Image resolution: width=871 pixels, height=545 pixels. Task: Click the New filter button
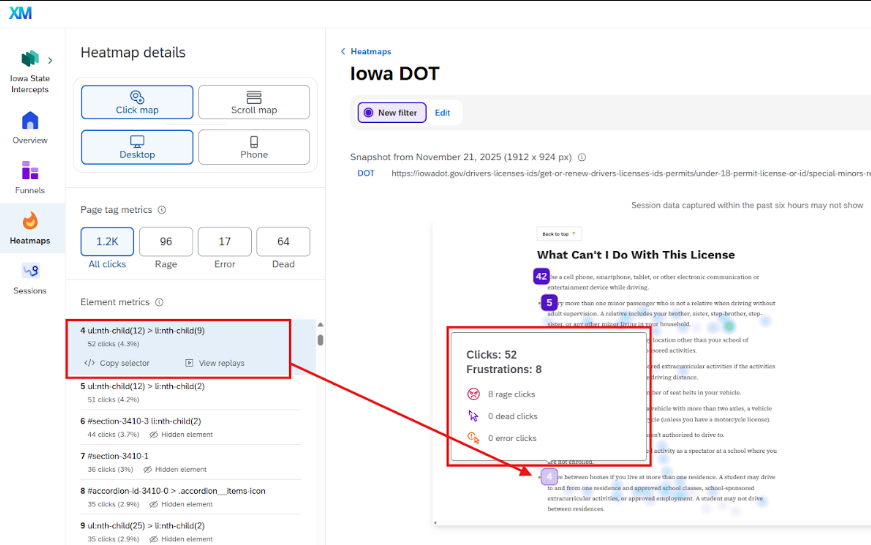click(x=393, y=113)
